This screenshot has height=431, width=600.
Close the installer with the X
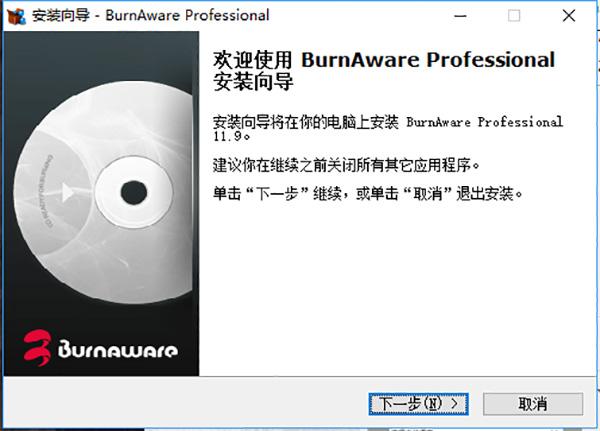pyautogui.click(x=569, y=16)
